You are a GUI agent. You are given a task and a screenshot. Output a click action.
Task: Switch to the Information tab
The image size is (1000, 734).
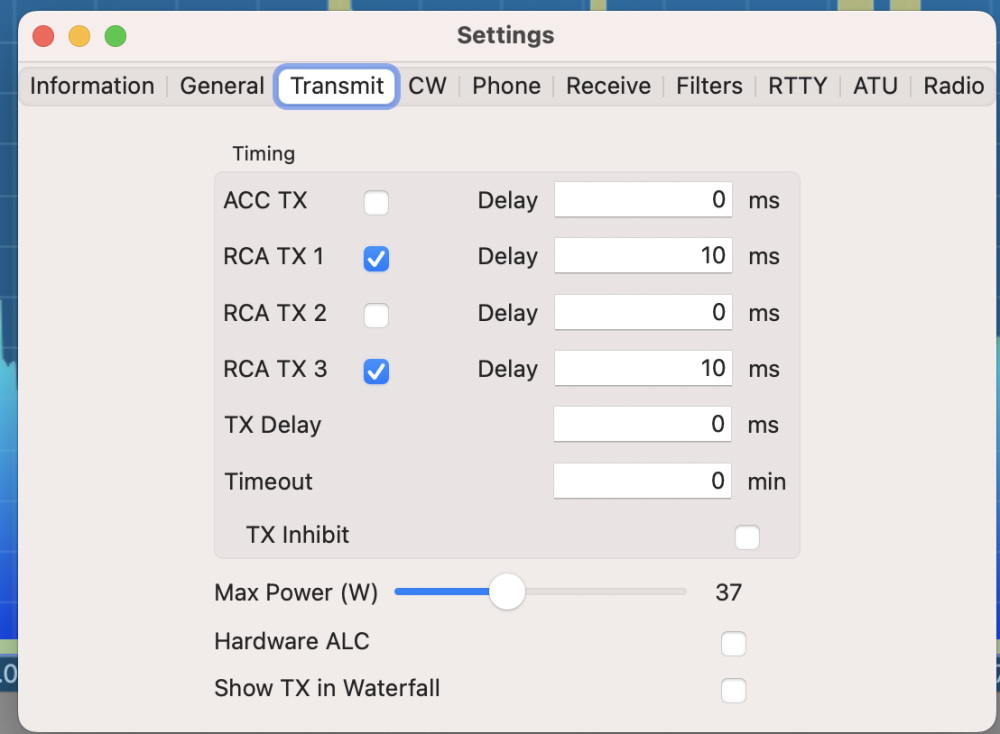[x=92, y=86]
